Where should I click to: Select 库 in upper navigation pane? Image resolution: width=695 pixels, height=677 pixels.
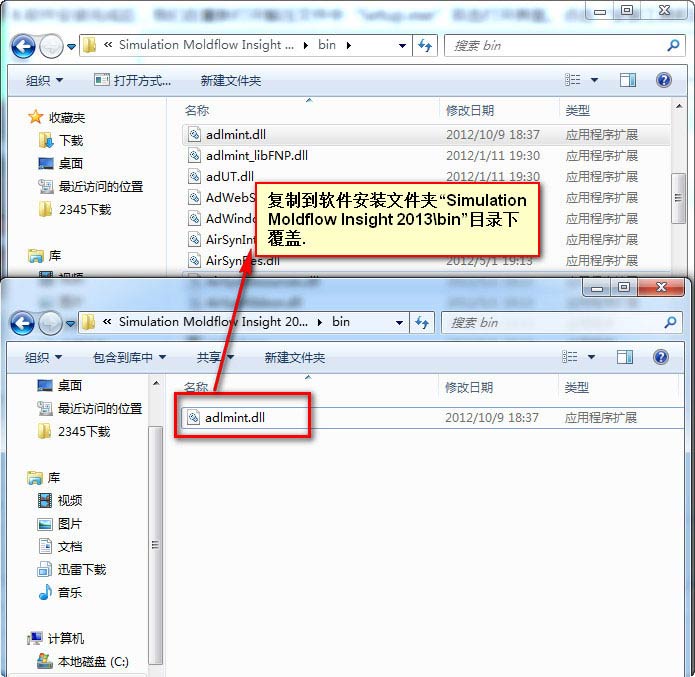[x=45, y=256]
